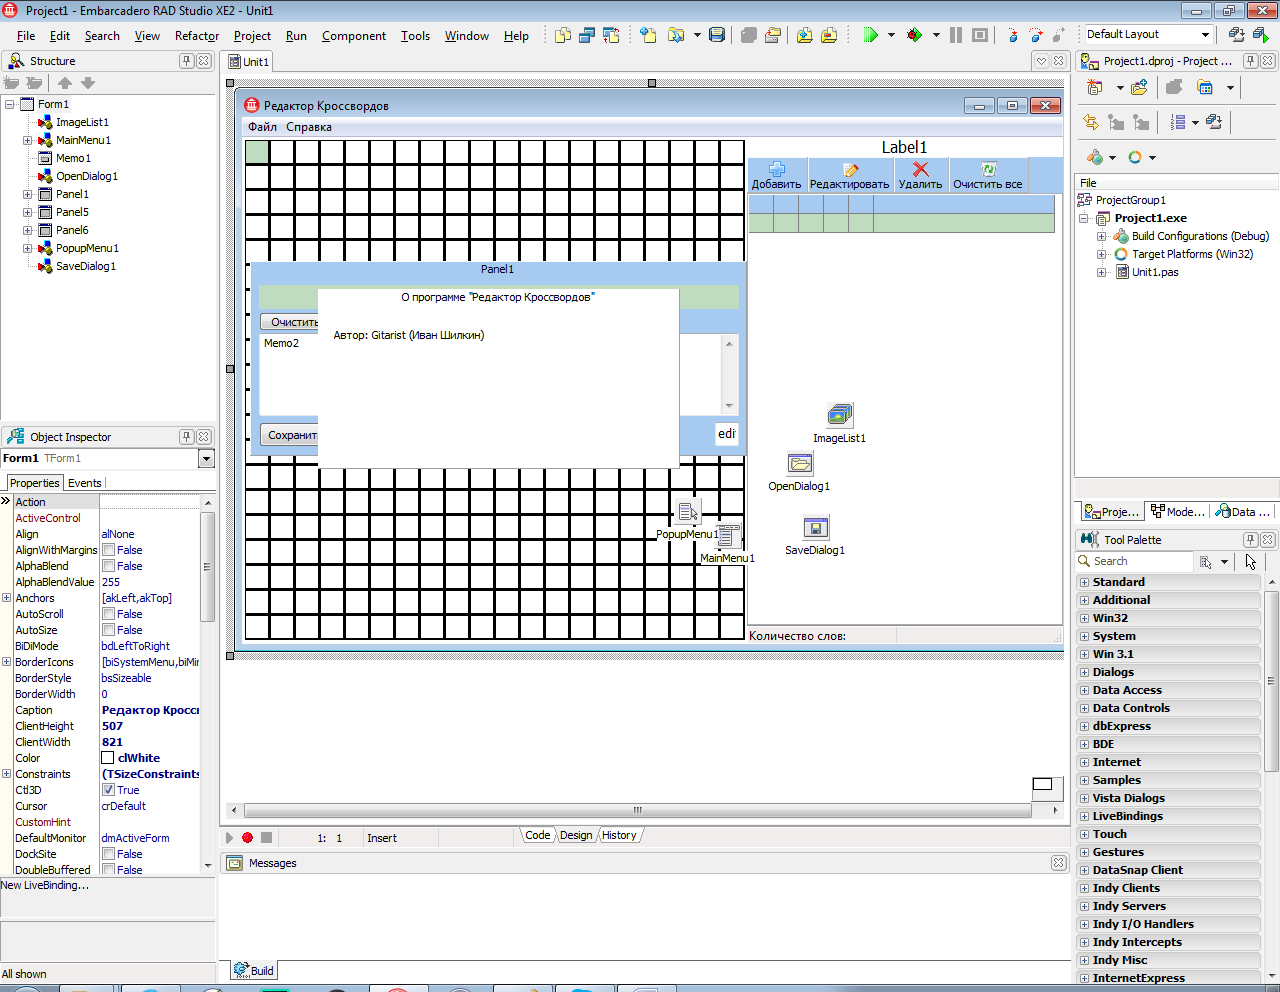1280x992 pixels.
Task: Click the Structure panel move-up arrow icon
Action: (65, 83)
